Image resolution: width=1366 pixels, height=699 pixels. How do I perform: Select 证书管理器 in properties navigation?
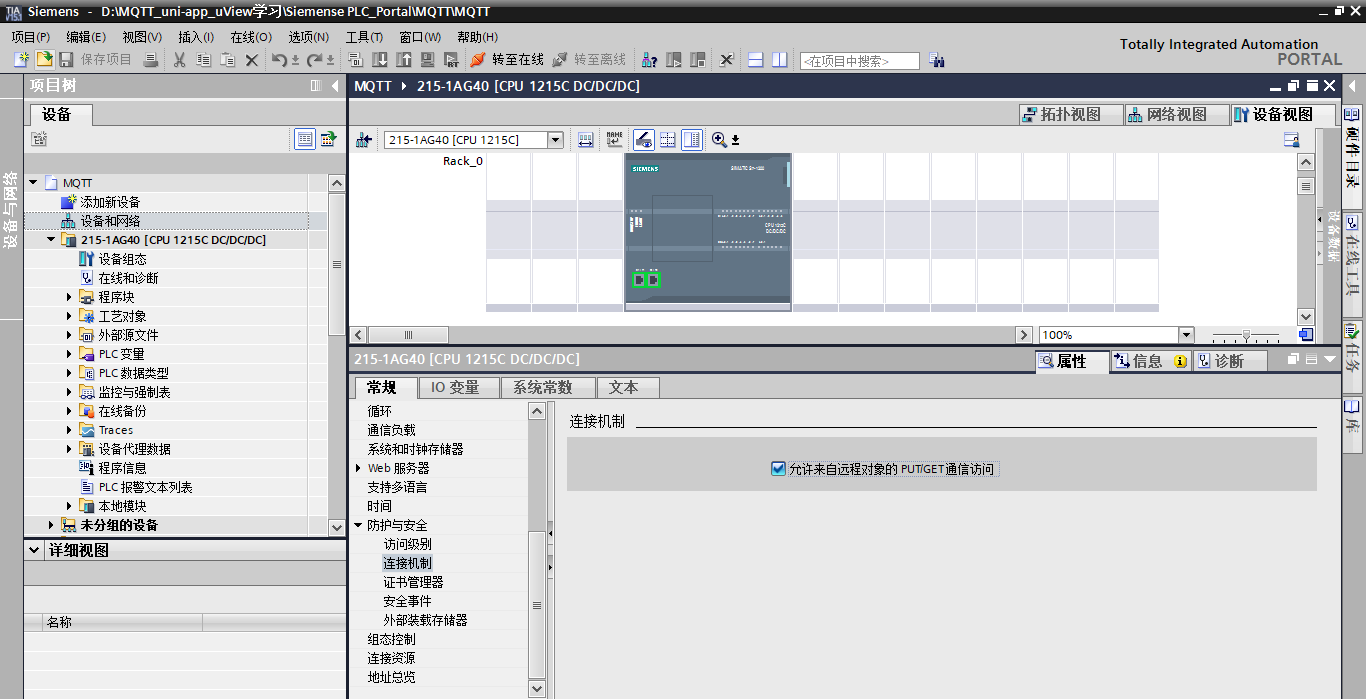pos(413,582)
